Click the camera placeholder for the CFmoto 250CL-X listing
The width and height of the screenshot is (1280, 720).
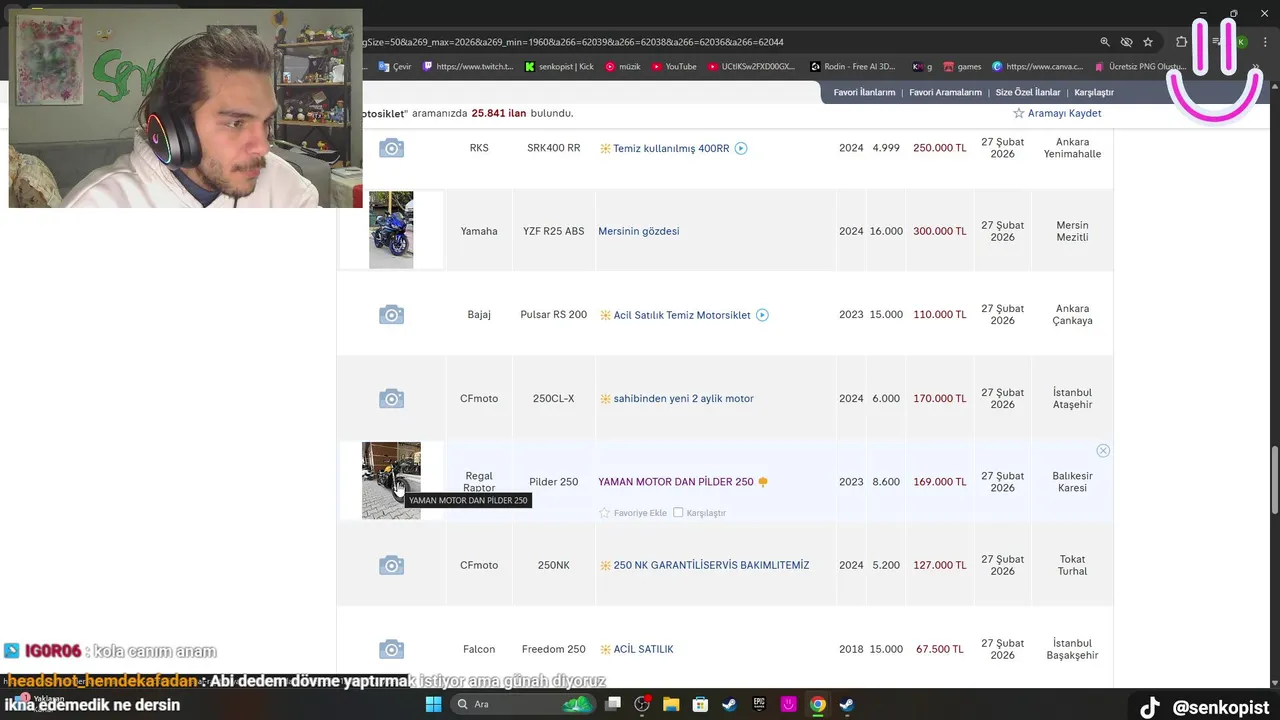(x=391, y=399)
